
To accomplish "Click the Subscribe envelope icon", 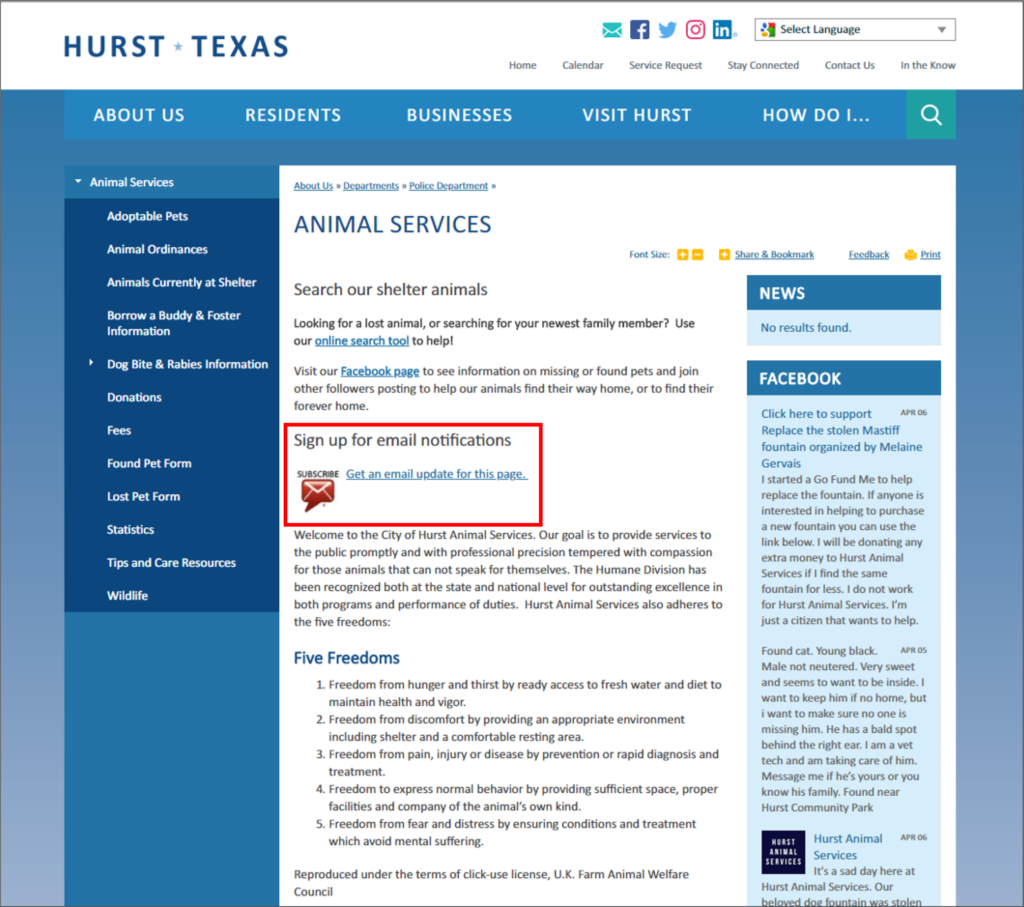I will (x=316, y=489).
